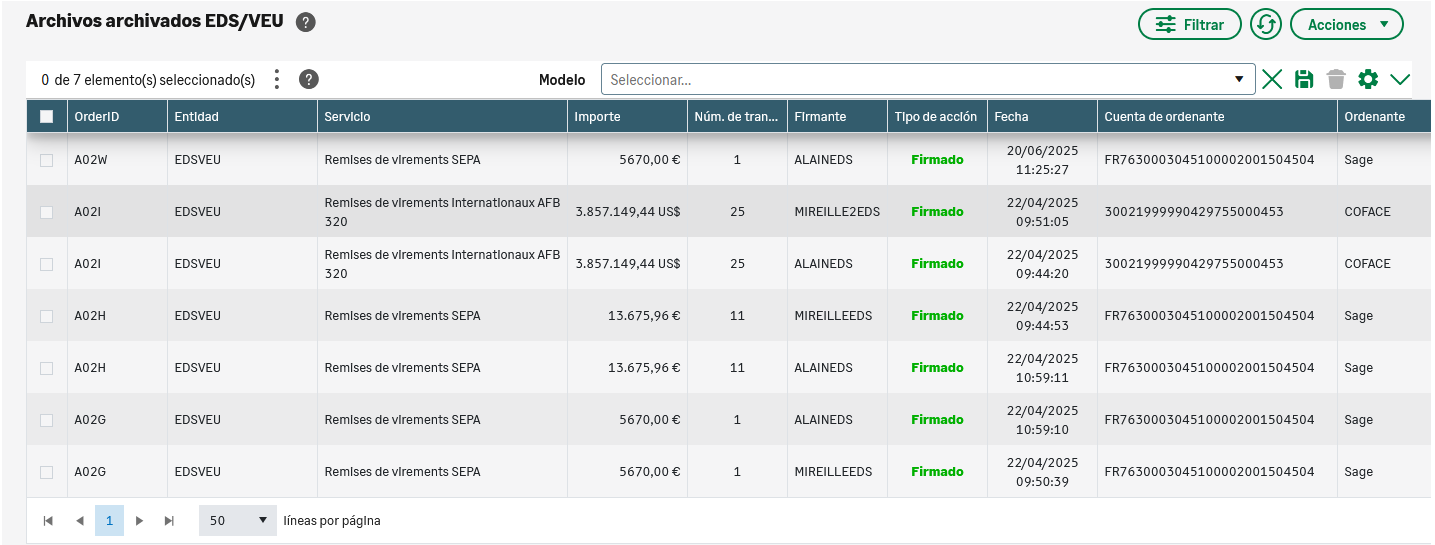
Task: Select page number 1
Action: coord(109,521)
